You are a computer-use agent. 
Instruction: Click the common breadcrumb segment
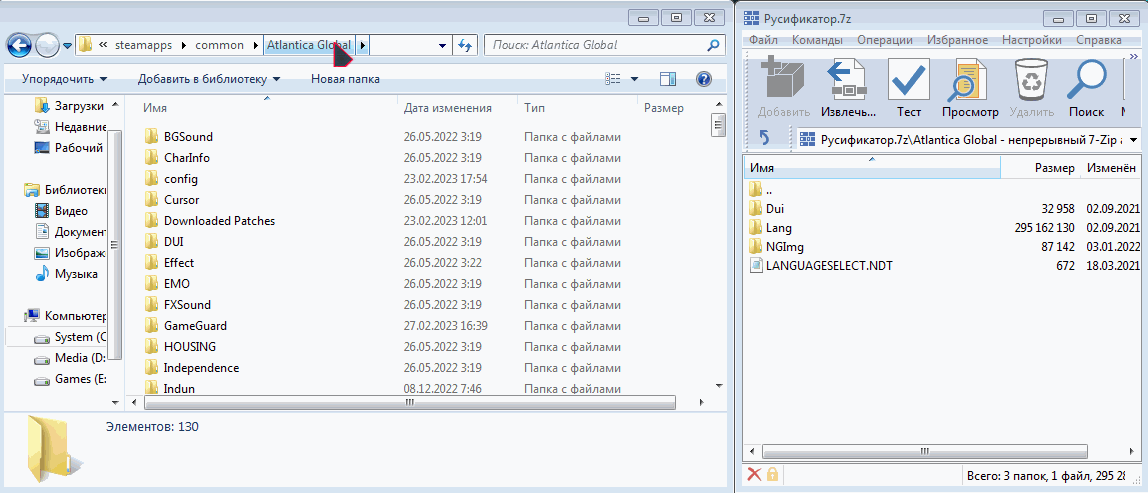coord(219,45)
